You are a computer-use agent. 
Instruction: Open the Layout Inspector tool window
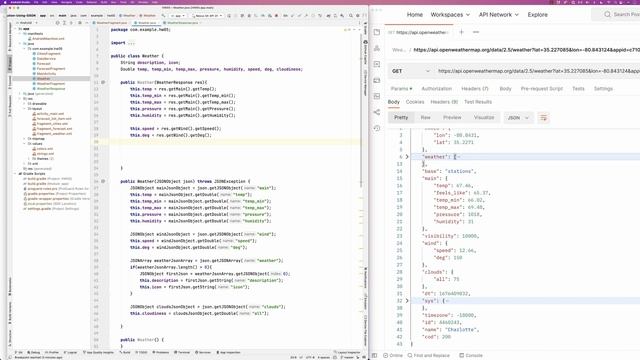(x=347, y=352)
